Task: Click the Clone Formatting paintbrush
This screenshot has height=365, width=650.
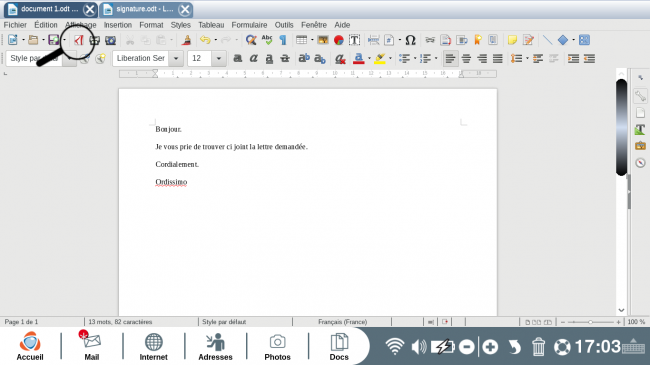Action: pos(187,40)
